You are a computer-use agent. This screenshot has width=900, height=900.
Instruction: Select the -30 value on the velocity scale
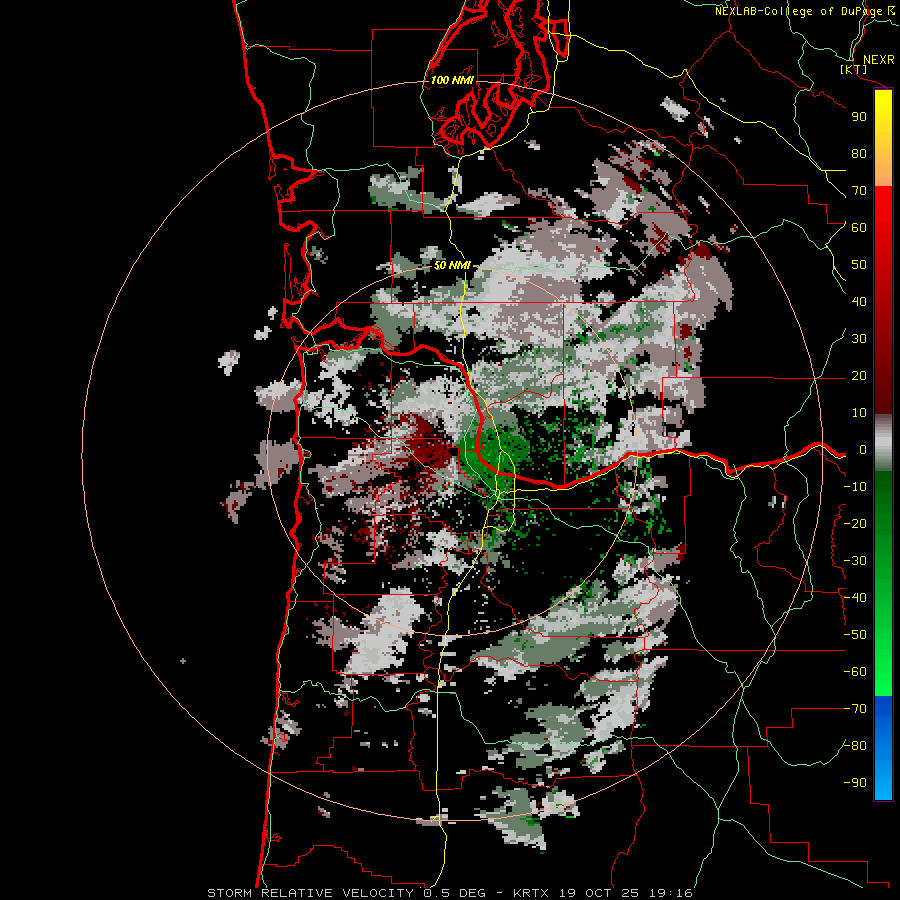[855, 561]
